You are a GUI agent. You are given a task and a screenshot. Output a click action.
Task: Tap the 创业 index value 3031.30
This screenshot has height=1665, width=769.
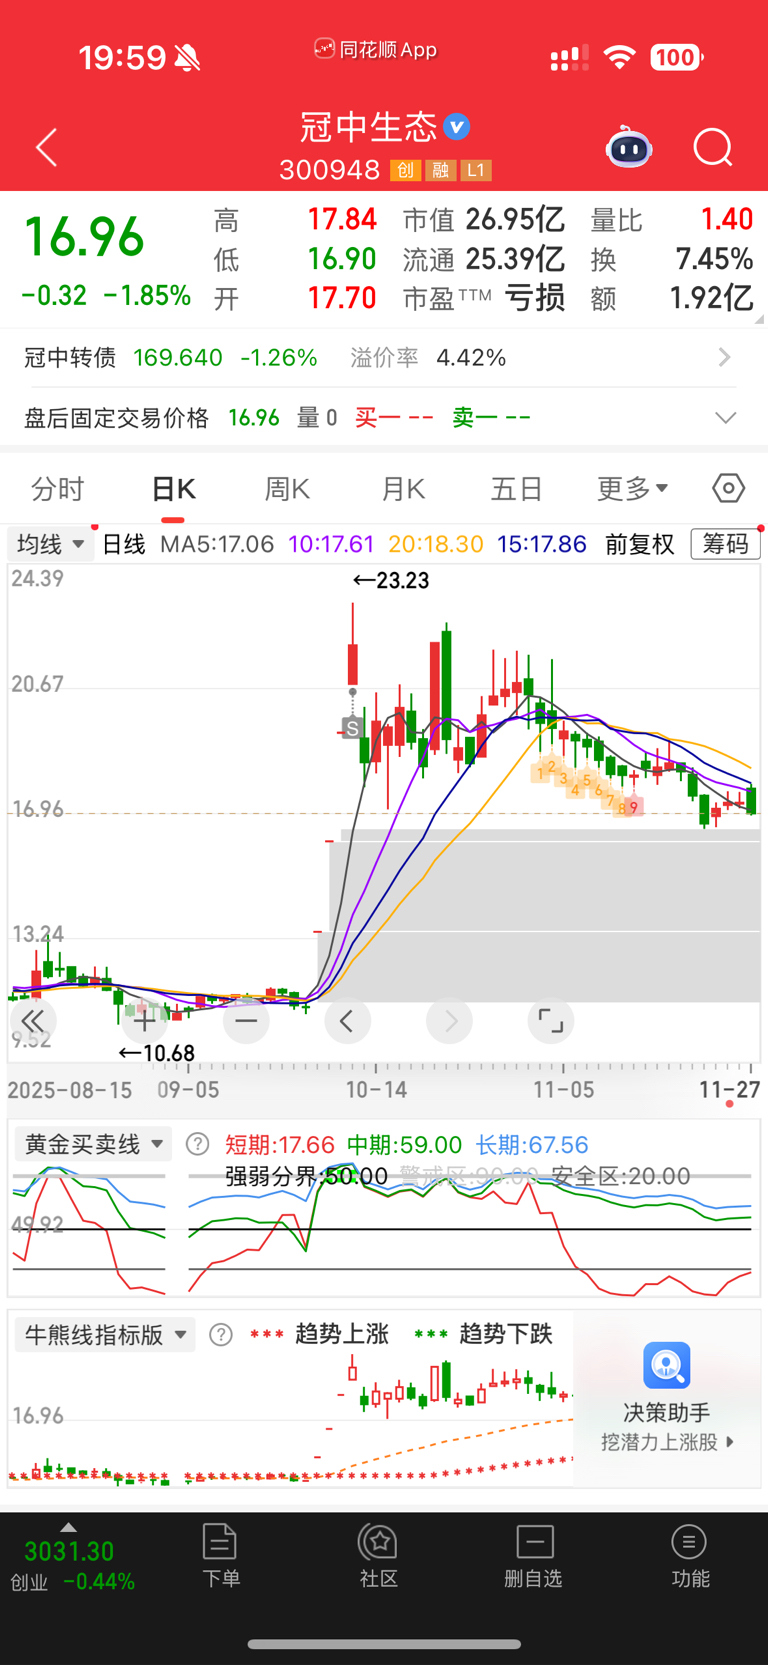pyautogui.click(x=69, y=1551)
